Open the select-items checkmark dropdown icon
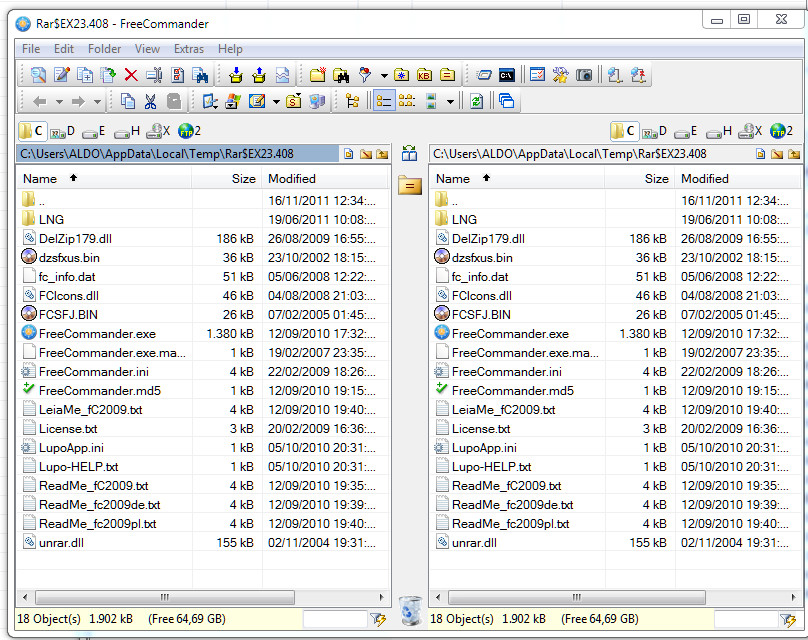Viewport: 808px width, 640px height. [210, 102]
